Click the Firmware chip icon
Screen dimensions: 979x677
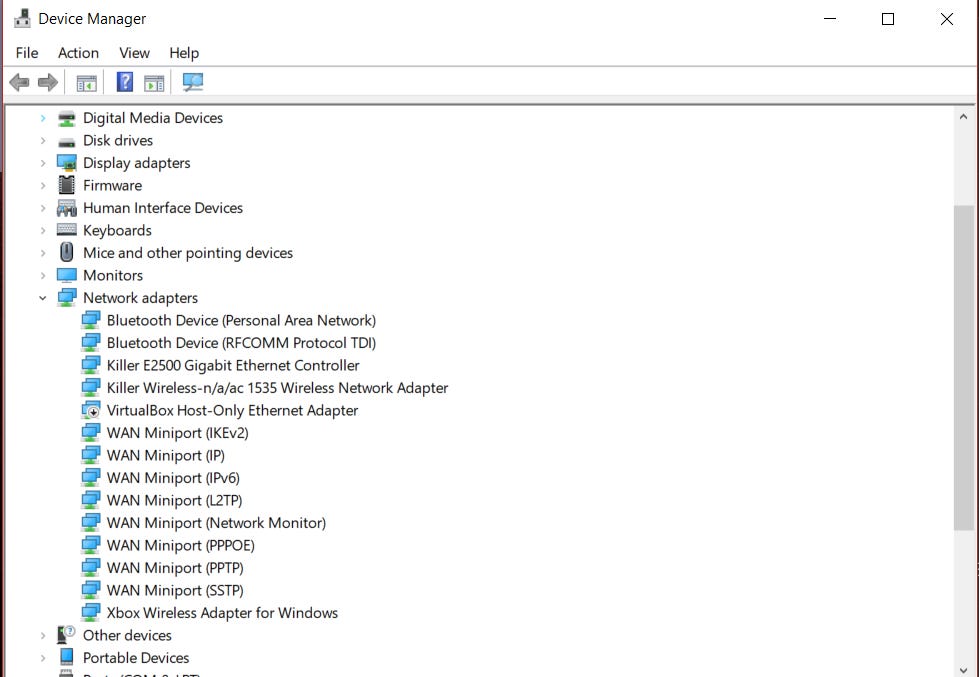66,185
